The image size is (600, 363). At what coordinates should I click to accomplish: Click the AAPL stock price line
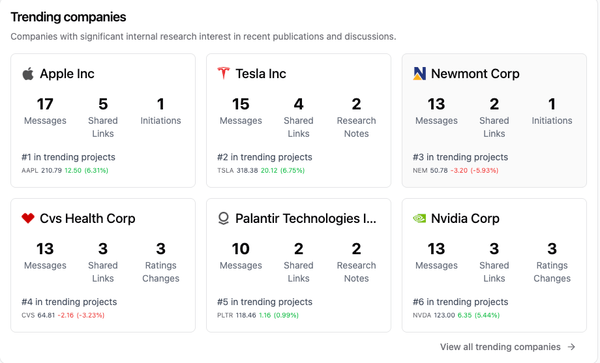tap(65, 171)
